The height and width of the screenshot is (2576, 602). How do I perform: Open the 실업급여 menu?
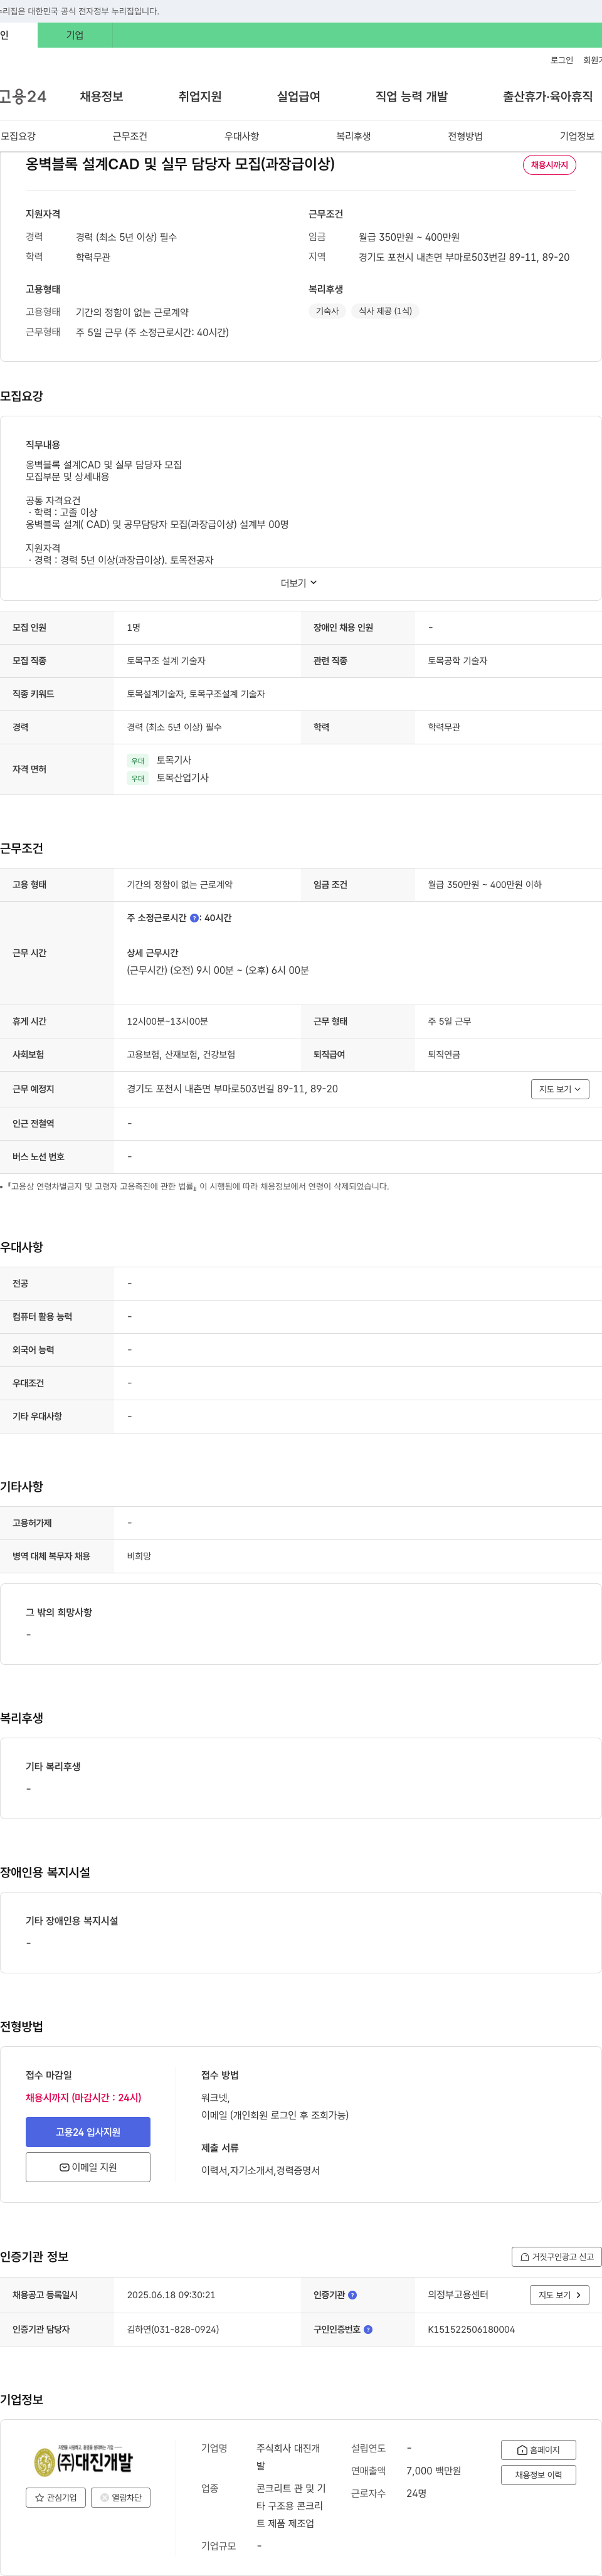coord(298,97)
